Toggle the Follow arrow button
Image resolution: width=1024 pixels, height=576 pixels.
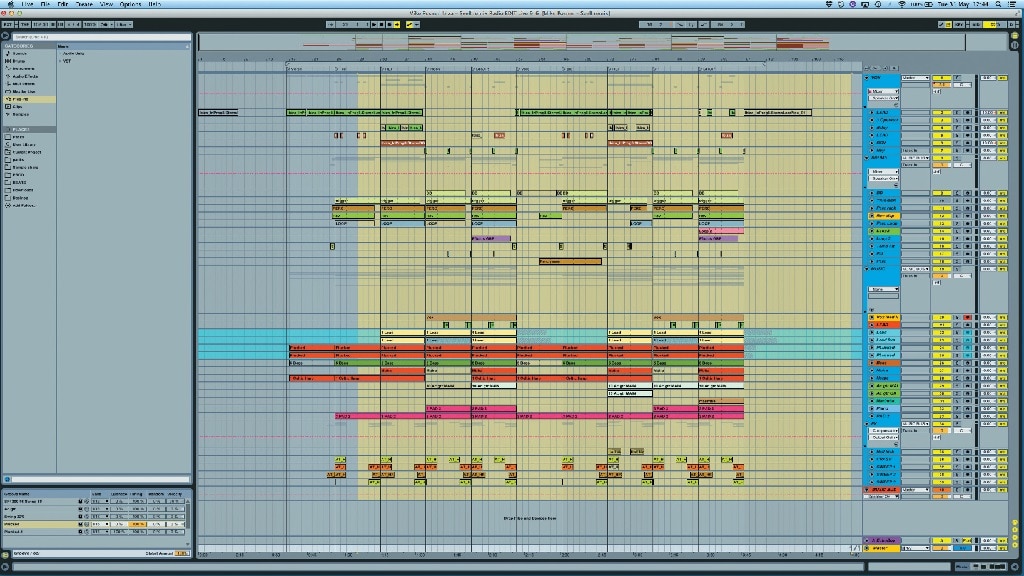[x=331, y=24]
